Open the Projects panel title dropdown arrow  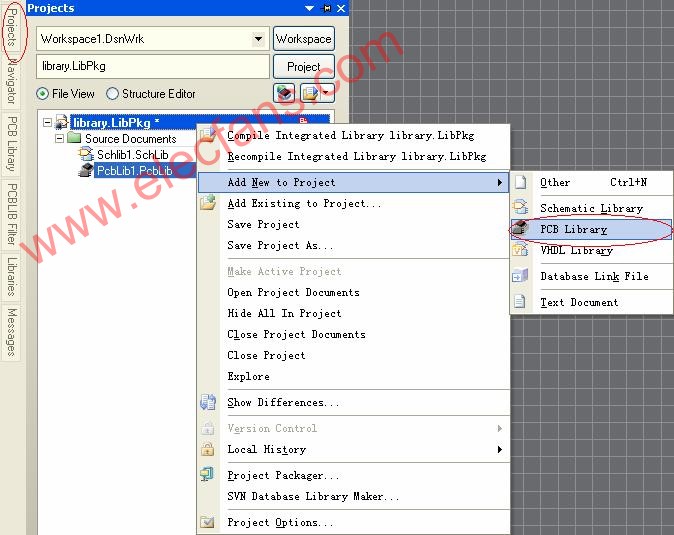click(x=309, y=8)
